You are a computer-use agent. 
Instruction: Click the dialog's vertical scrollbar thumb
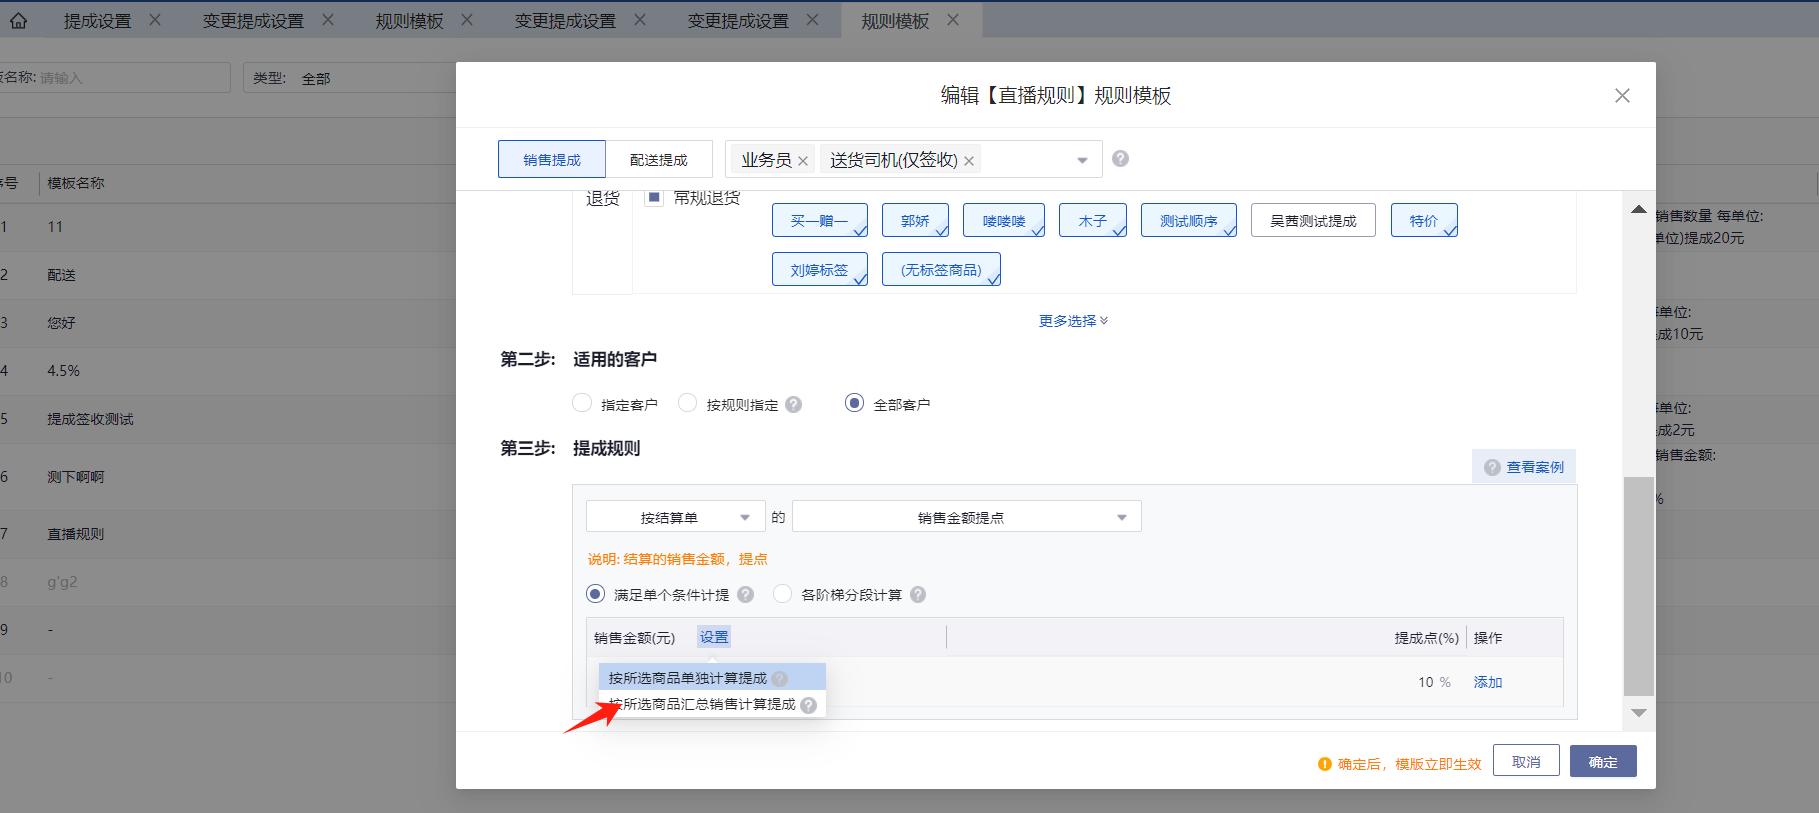[1638, 585]
